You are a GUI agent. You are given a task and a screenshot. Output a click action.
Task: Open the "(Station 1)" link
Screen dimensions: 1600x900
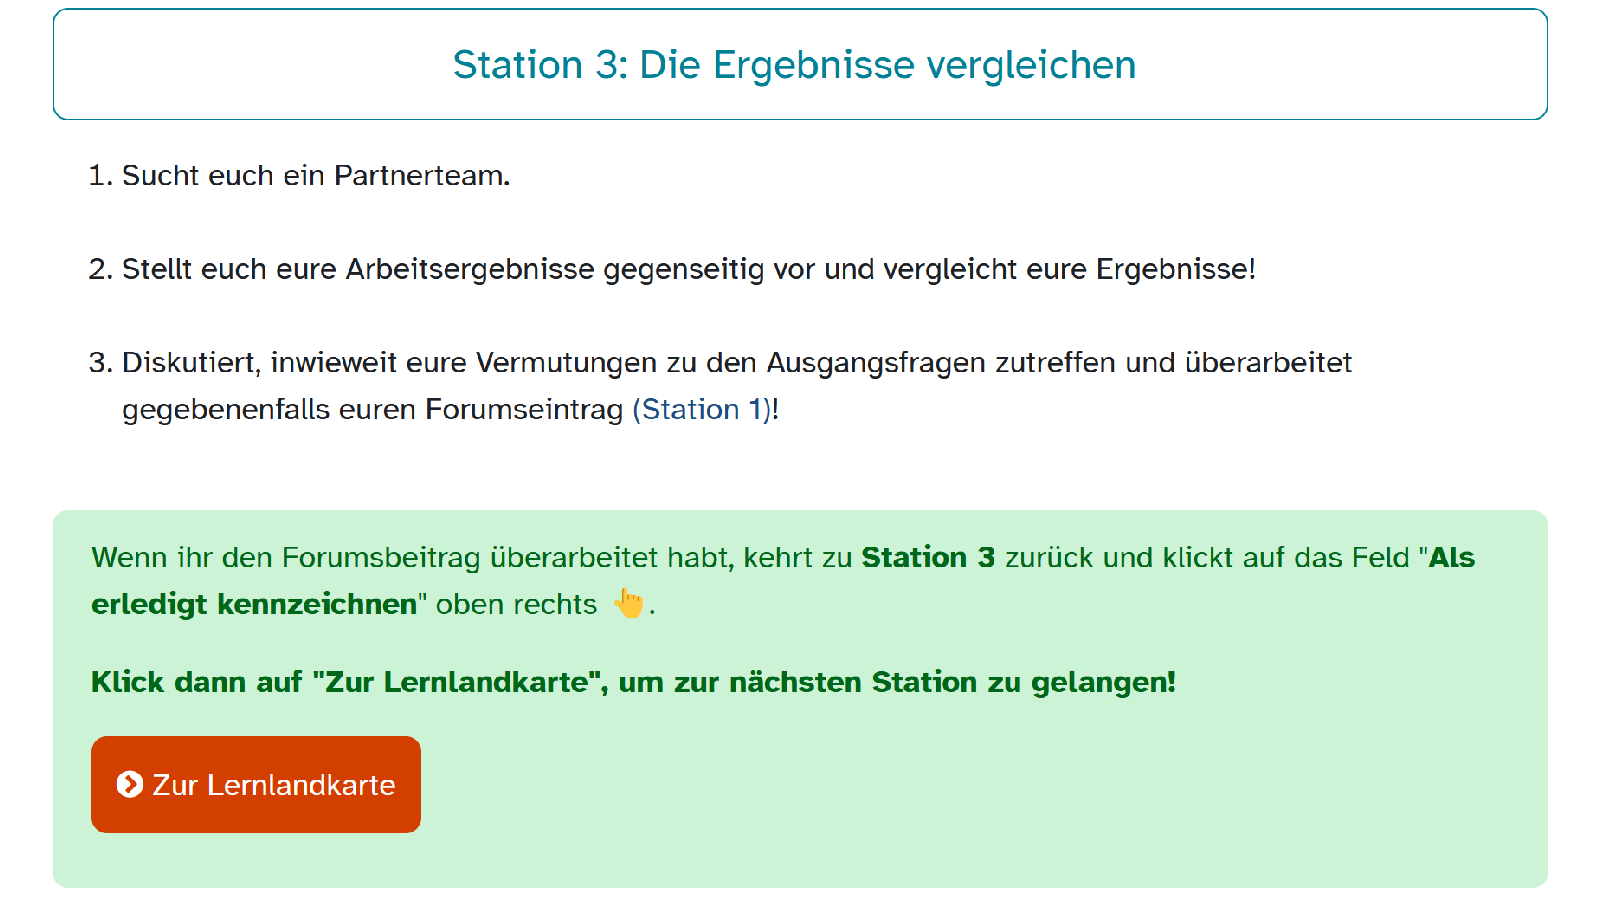pos(702,410)
